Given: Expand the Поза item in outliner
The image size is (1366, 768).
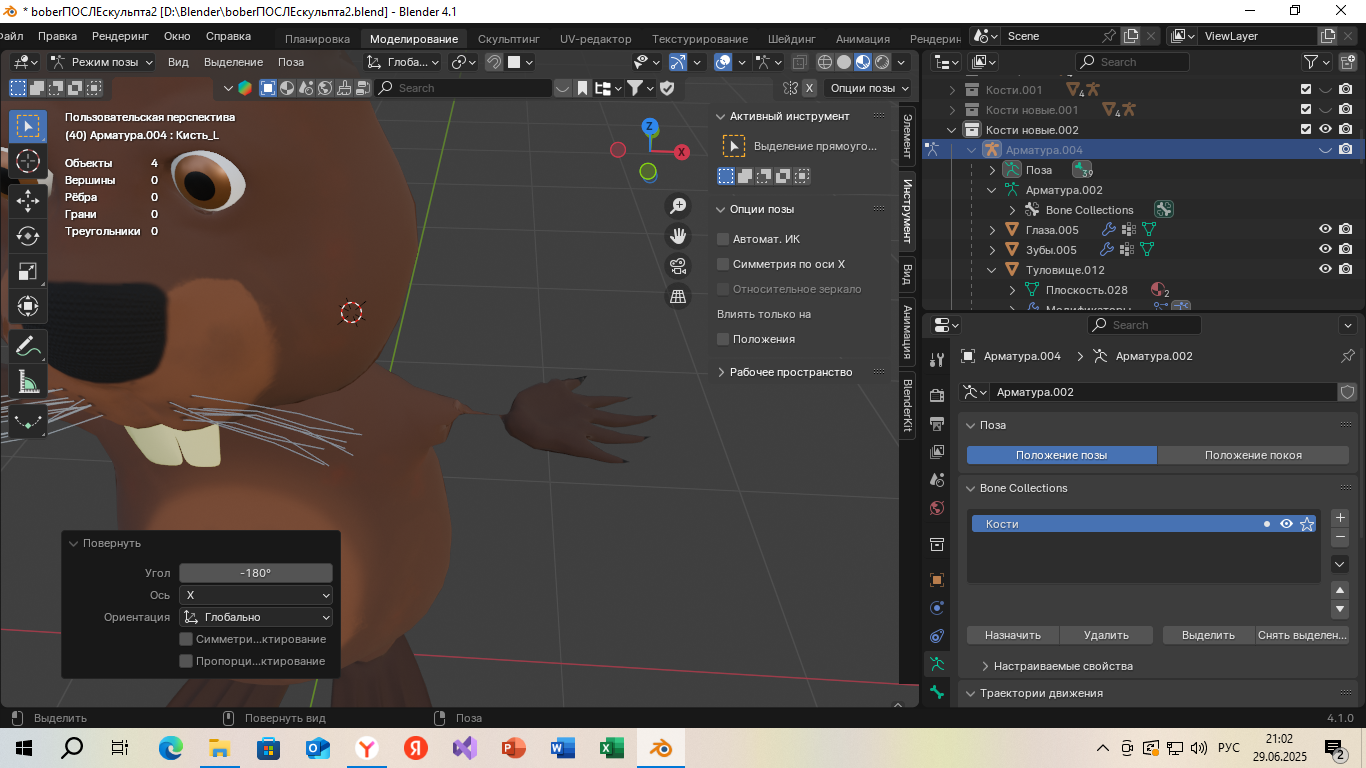Looking at the screenshot, I should pyautogui.click(x=992, y=170).
